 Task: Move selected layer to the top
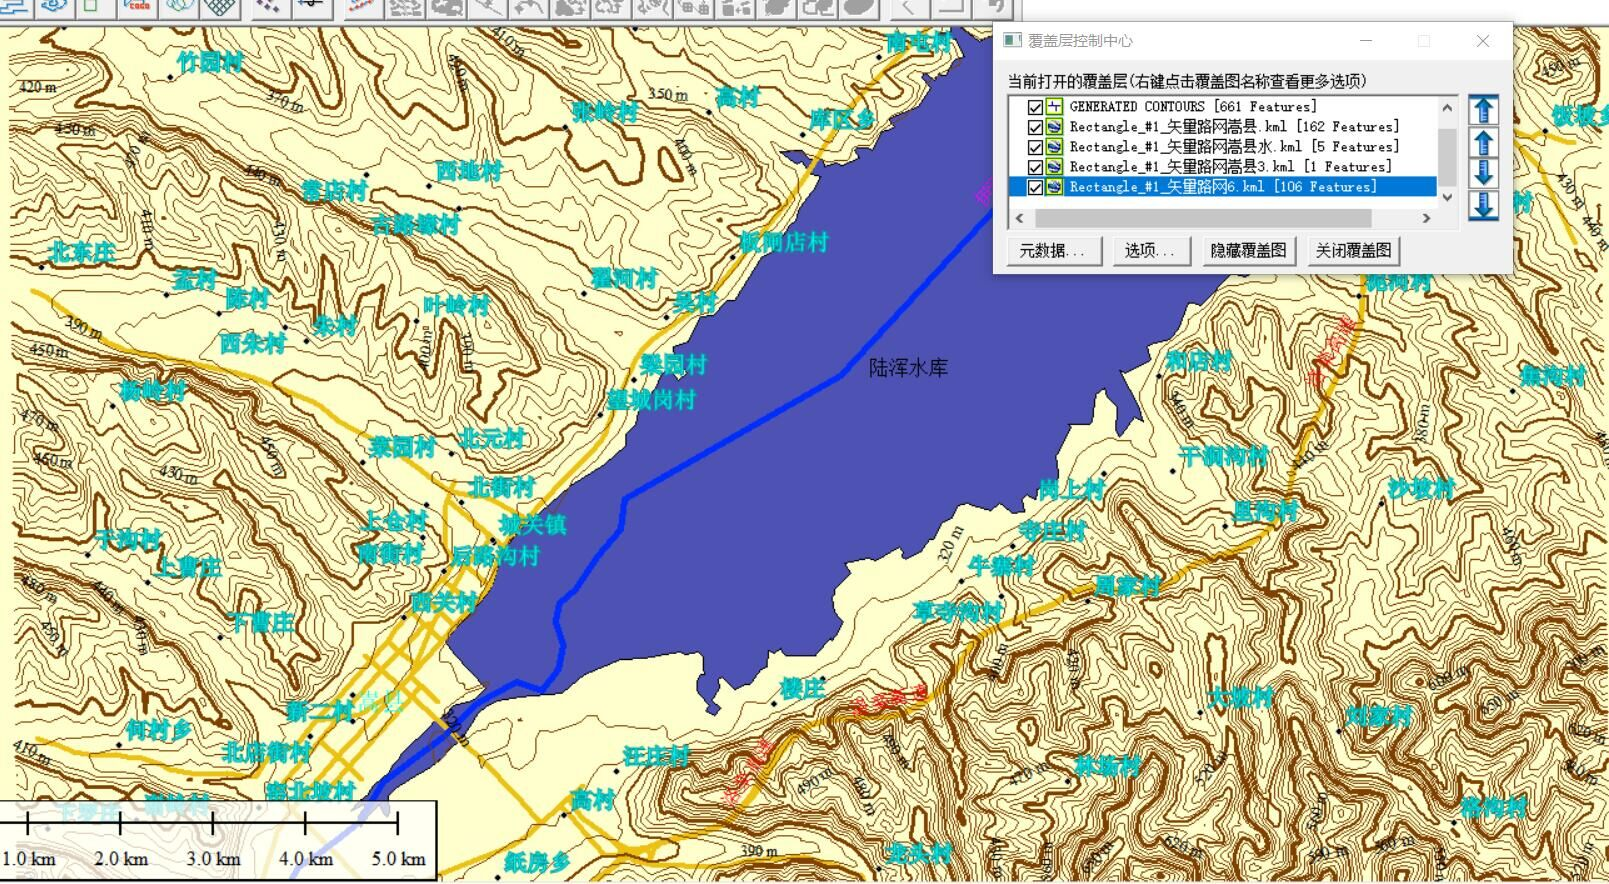[x=1483, y=109]
